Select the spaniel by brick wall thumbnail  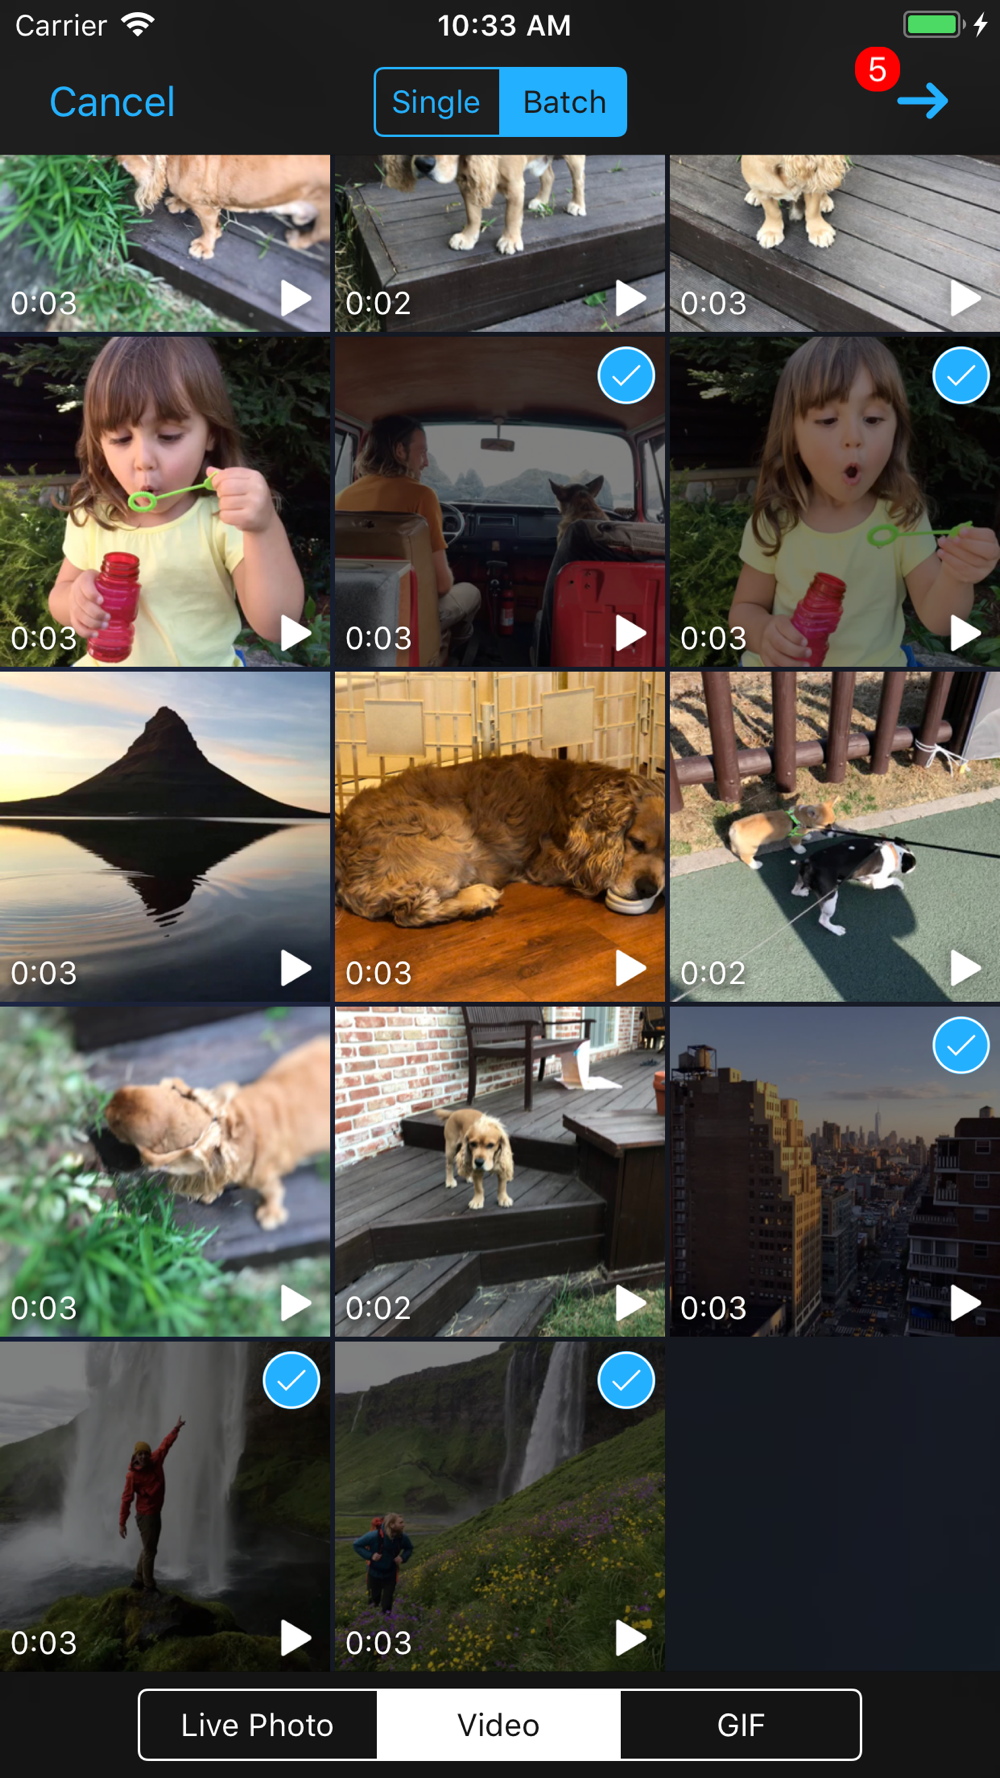click(x=500, y=1172)
